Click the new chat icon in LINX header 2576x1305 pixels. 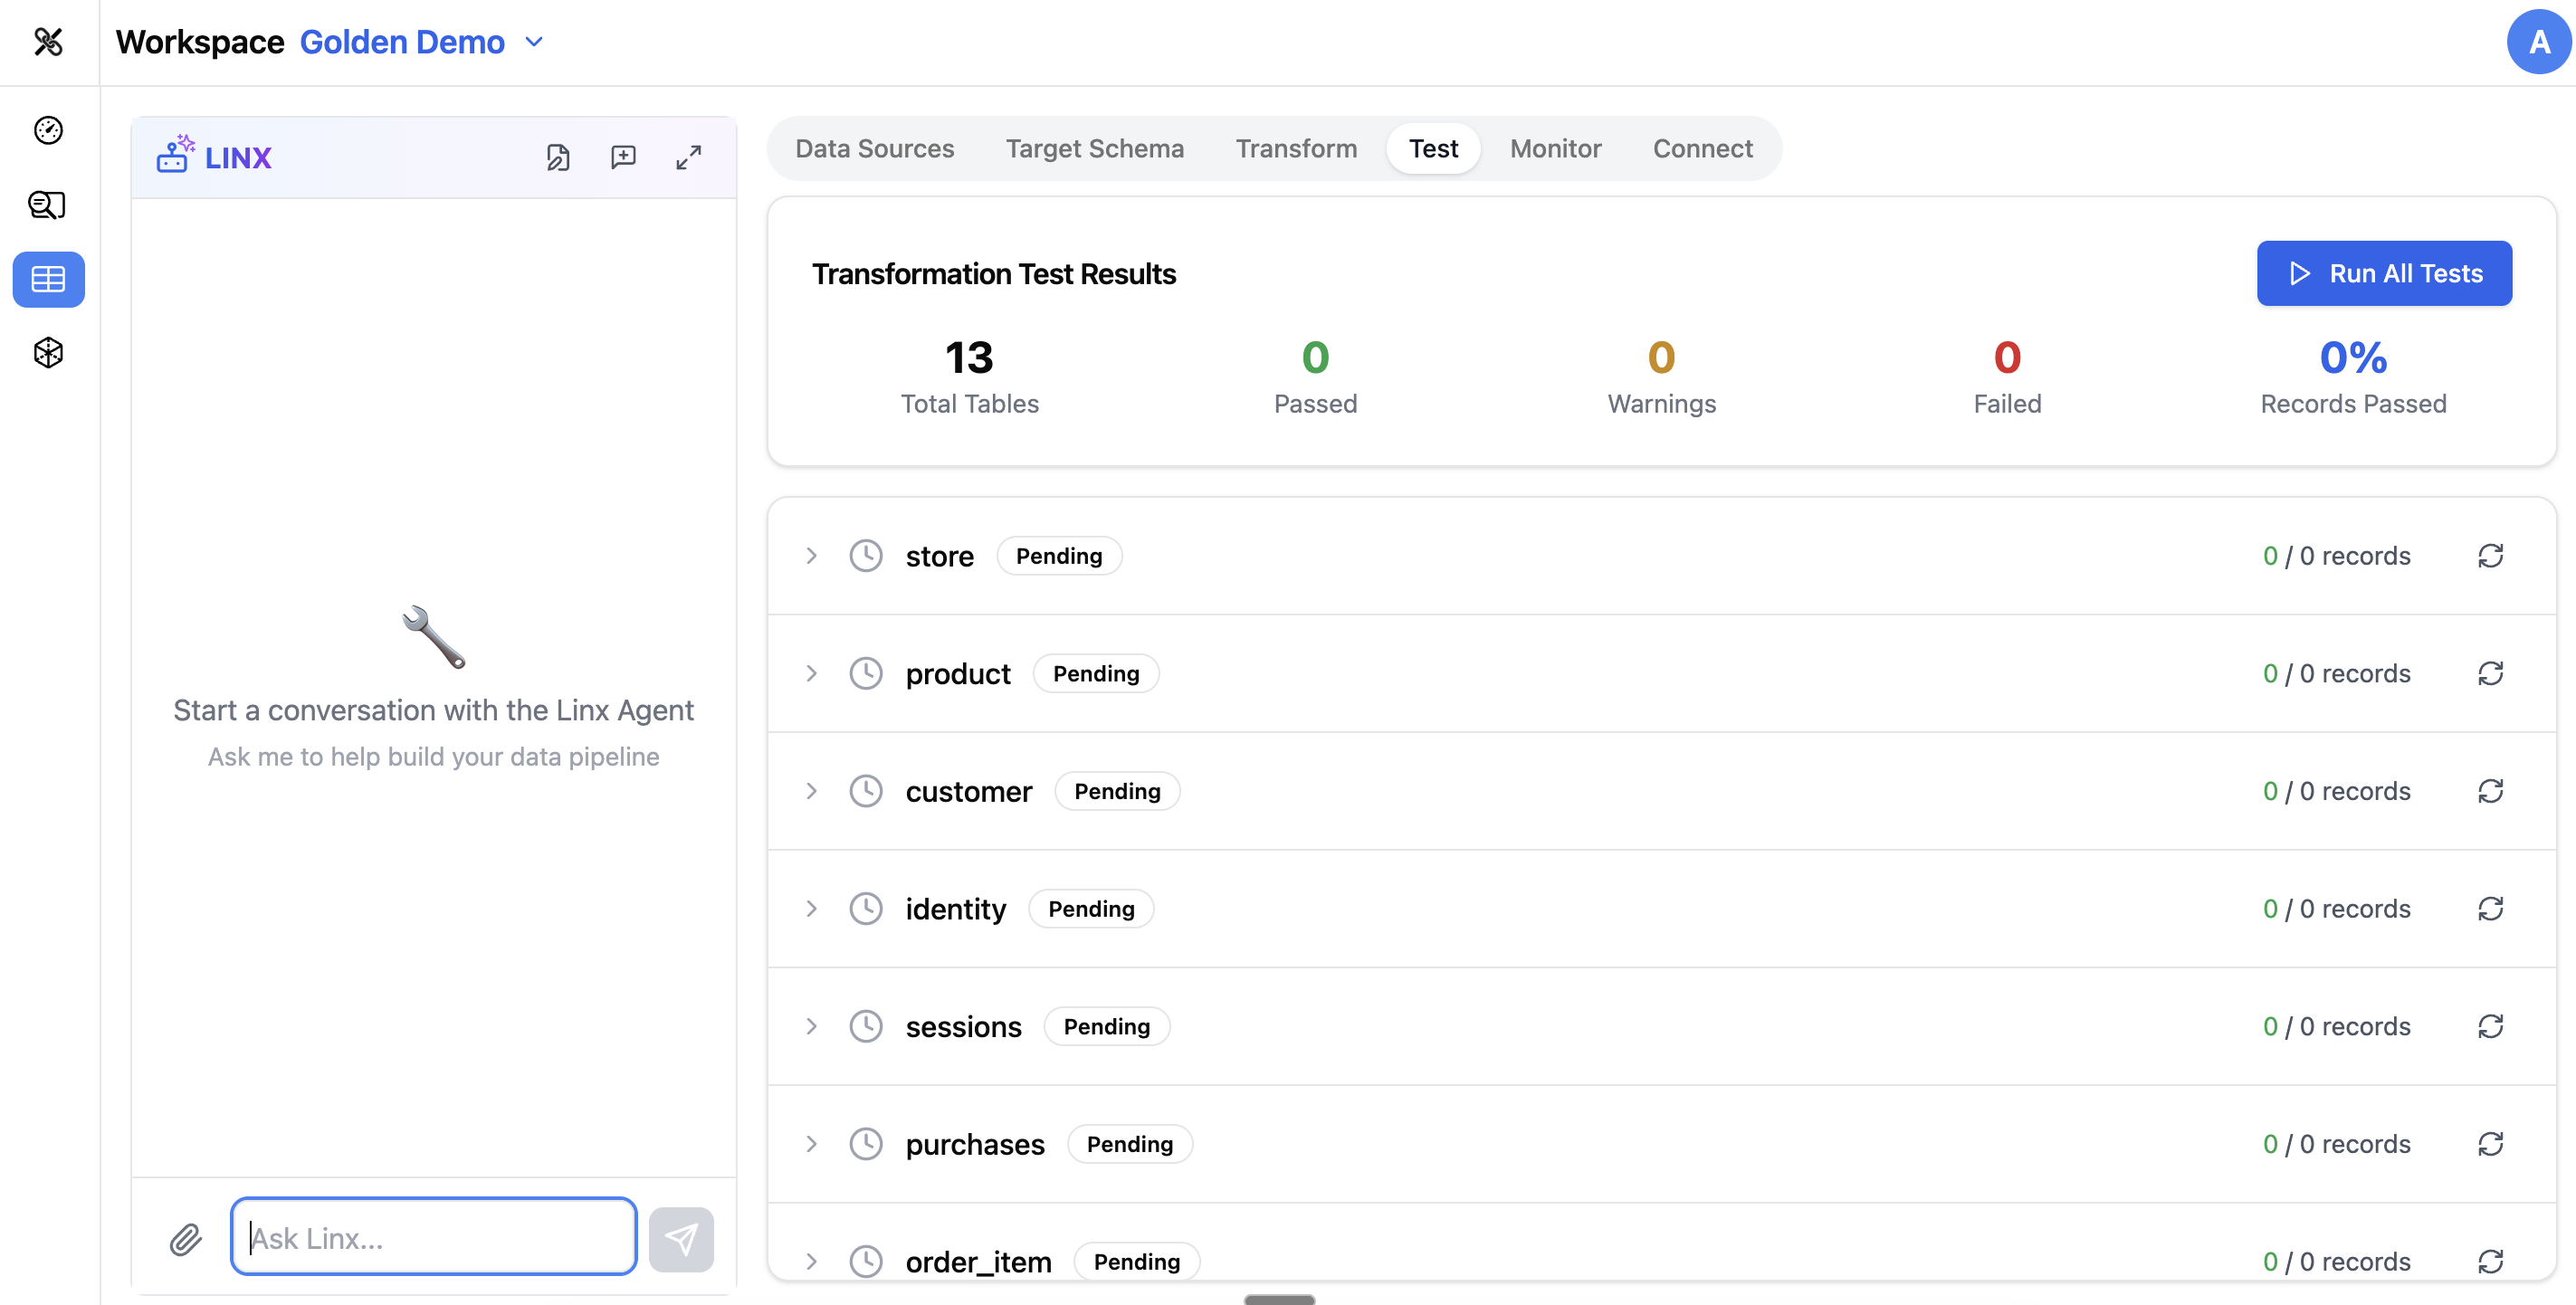pos(623,157)
